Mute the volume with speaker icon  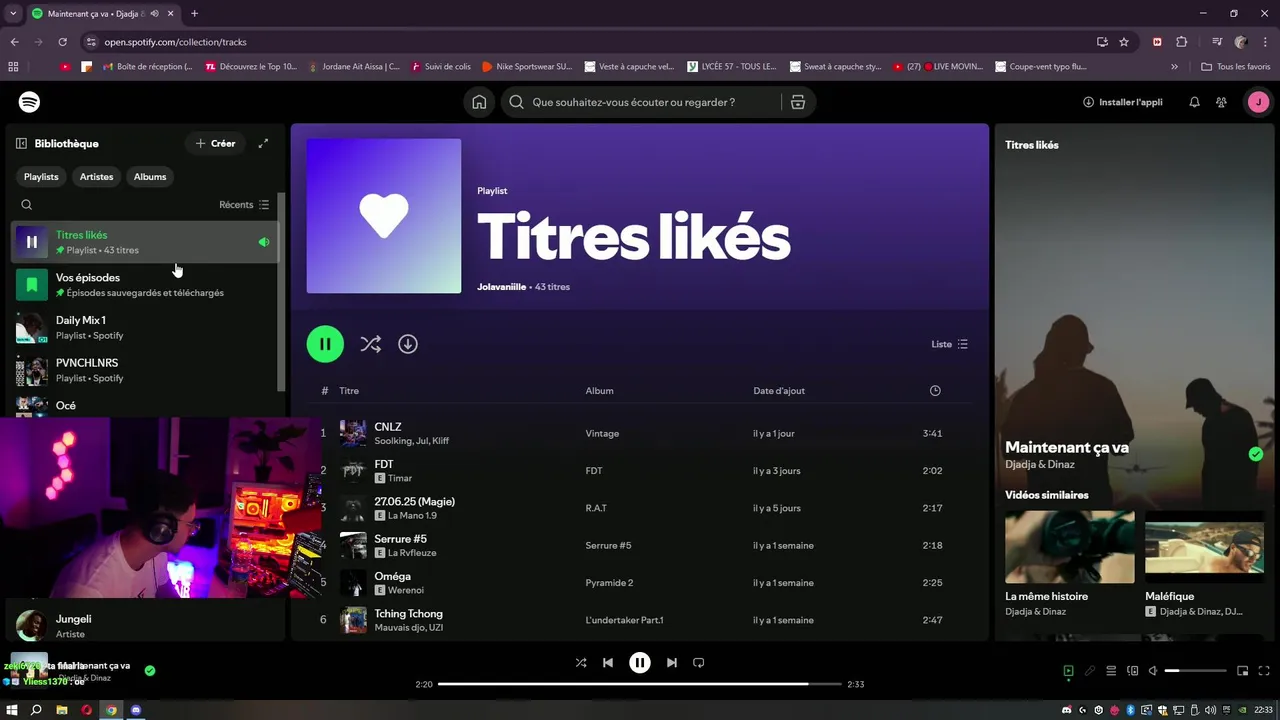[x=1153, y=671]
